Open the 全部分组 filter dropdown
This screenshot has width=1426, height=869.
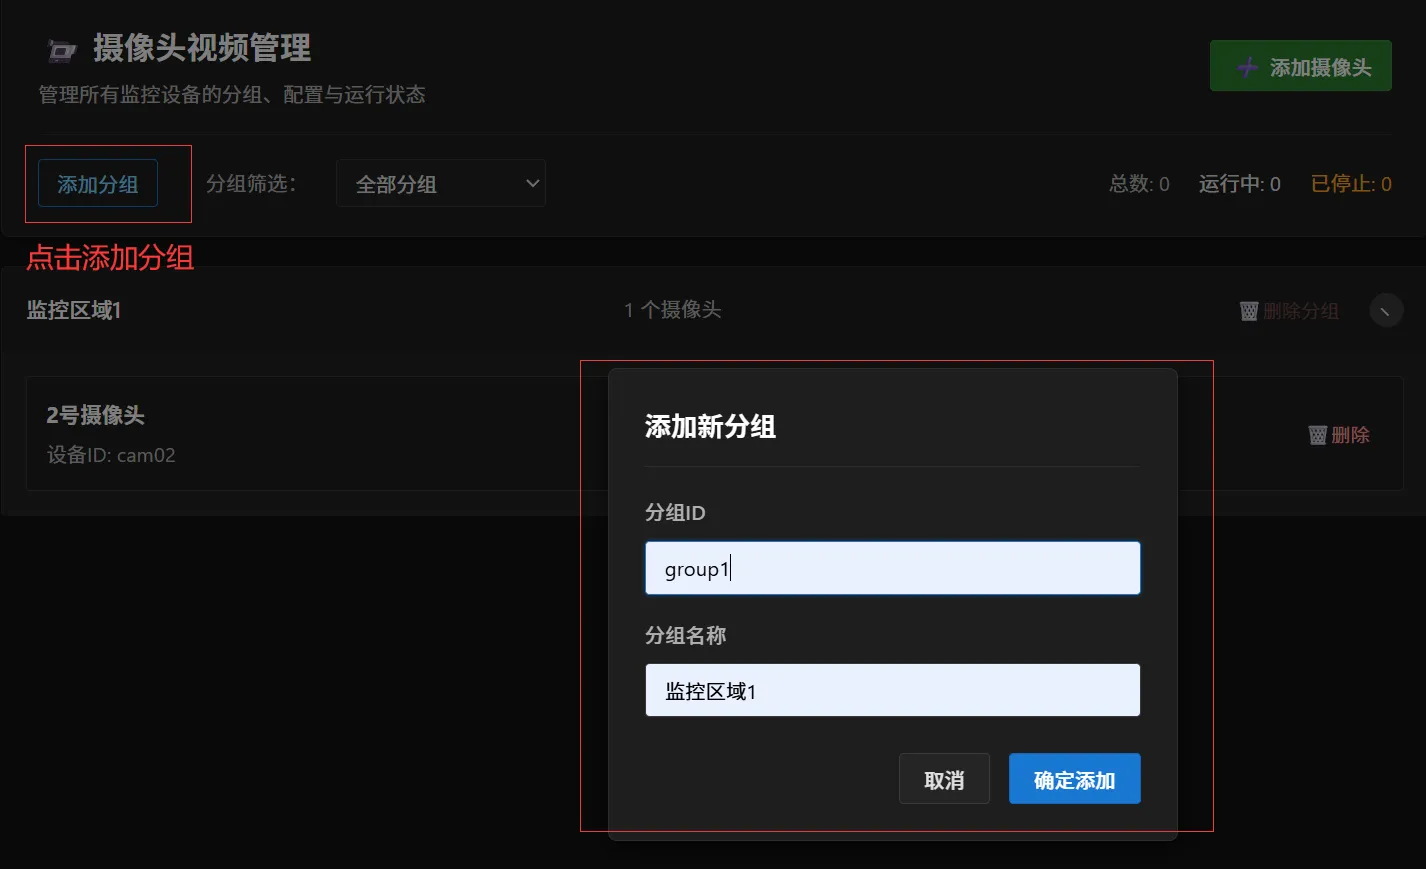coord(440,184)
